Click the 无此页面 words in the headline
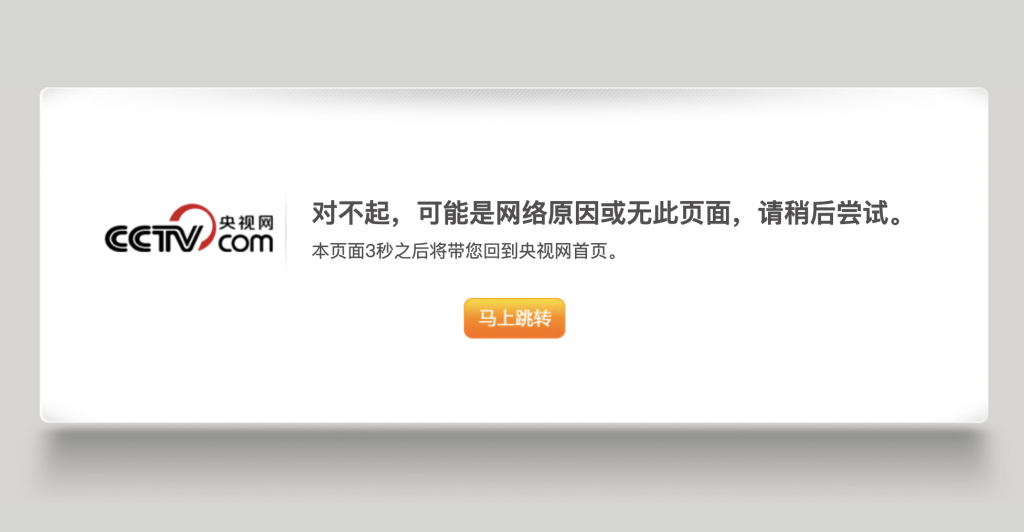This screenshot has width=1024, height=532. coord(678,213)
